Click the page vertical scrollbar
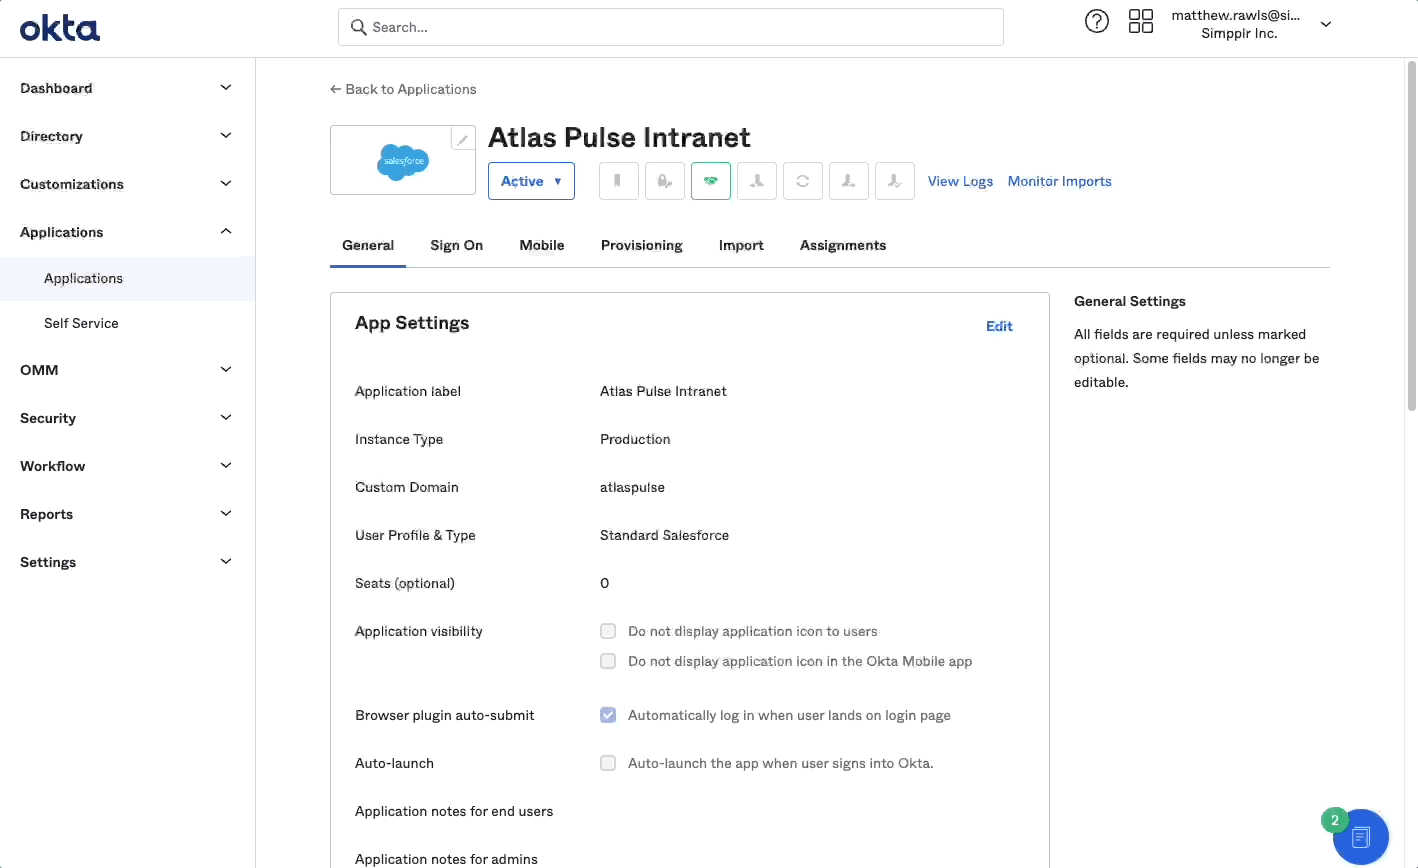The height and width of the screenshot is (868, 1418). click(x=1412, y=235)
